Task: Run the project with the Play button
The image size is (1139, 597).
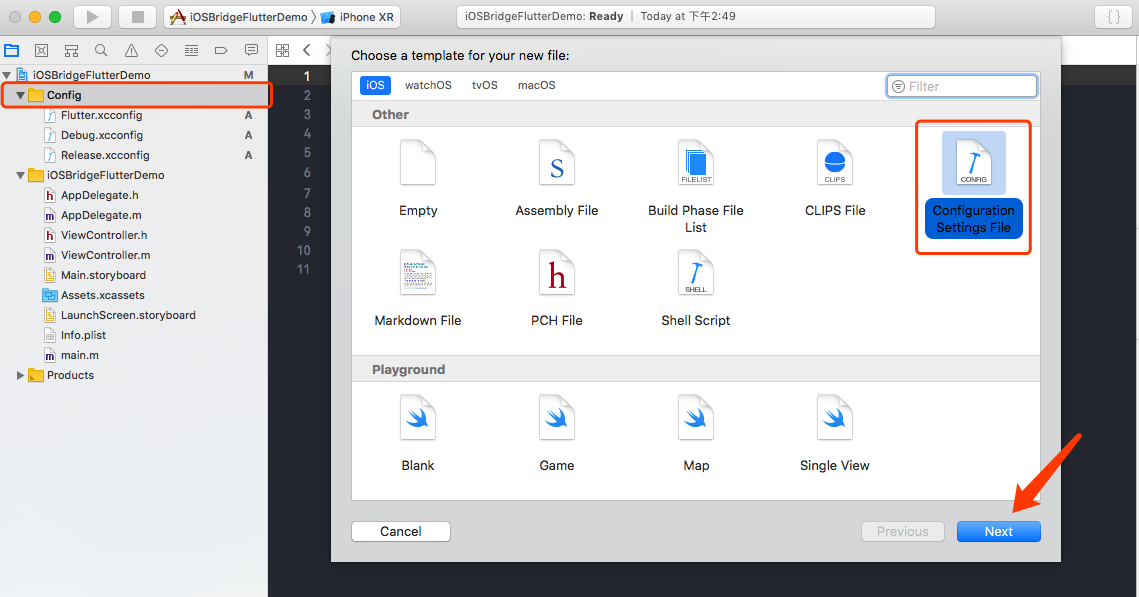Action: (x=92, y=17)
